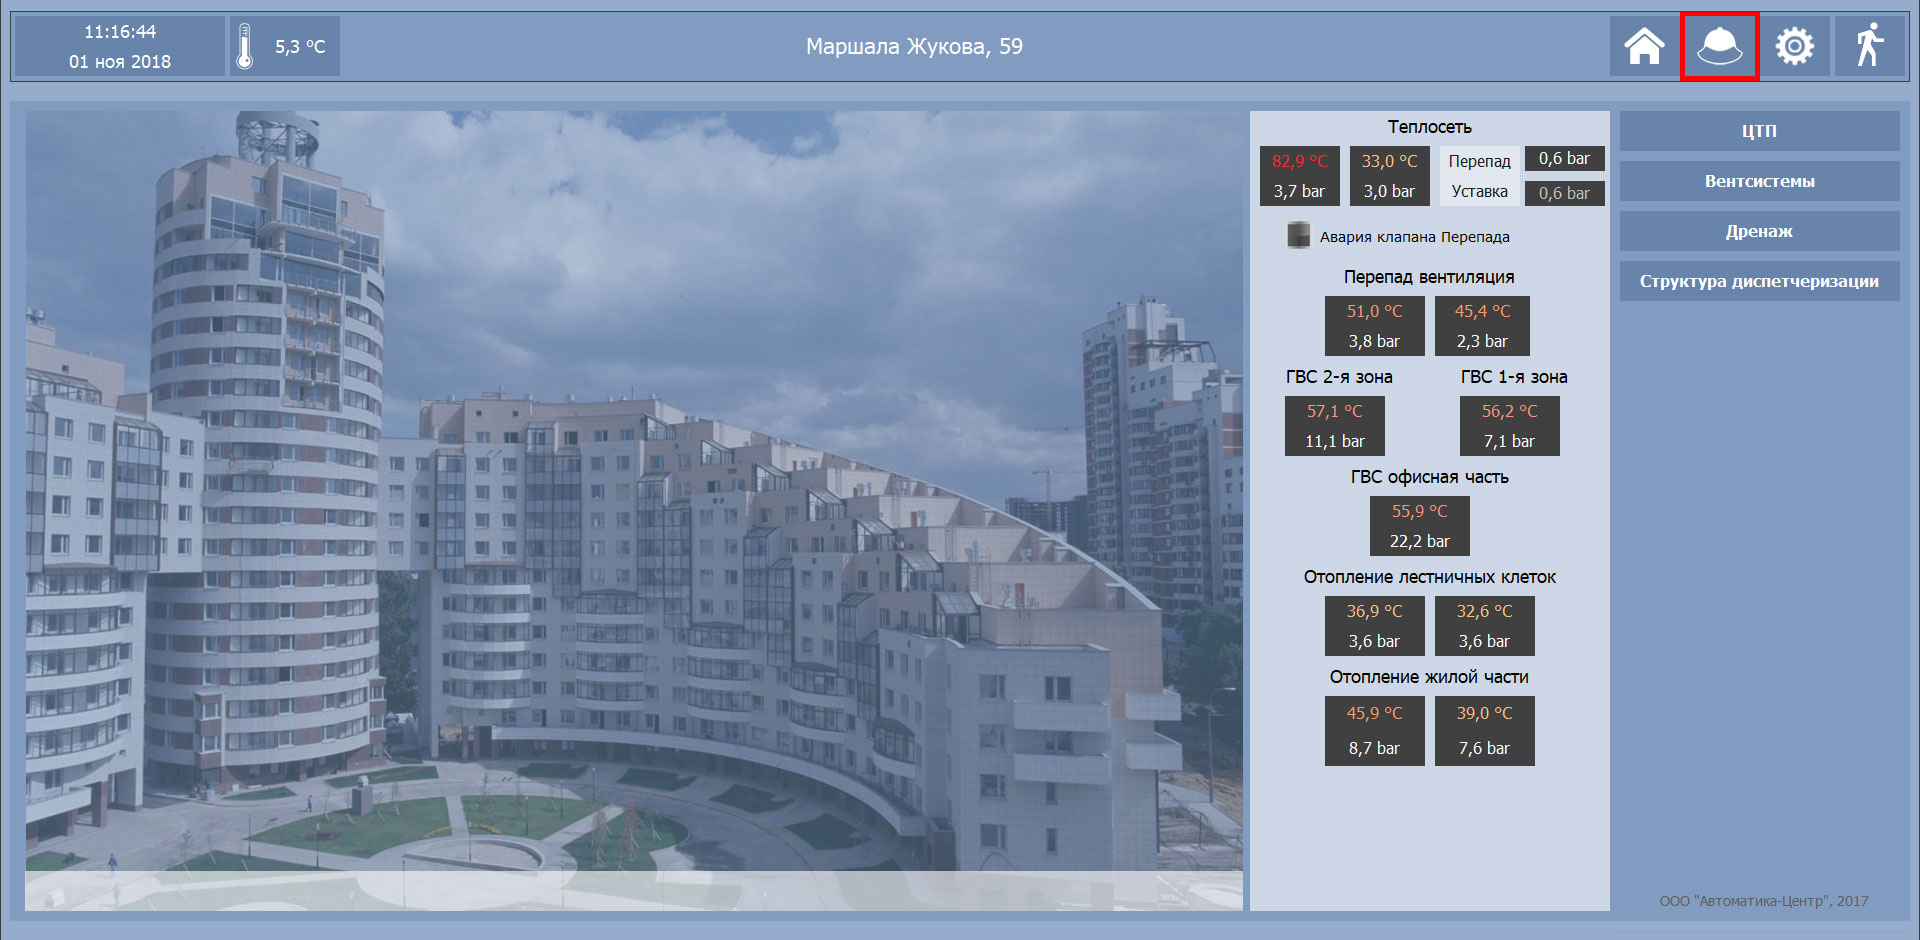The width and height of the screenshot is (1920, 940).
Task: Open the alarm bell icon
Action: pos(1719,46)
